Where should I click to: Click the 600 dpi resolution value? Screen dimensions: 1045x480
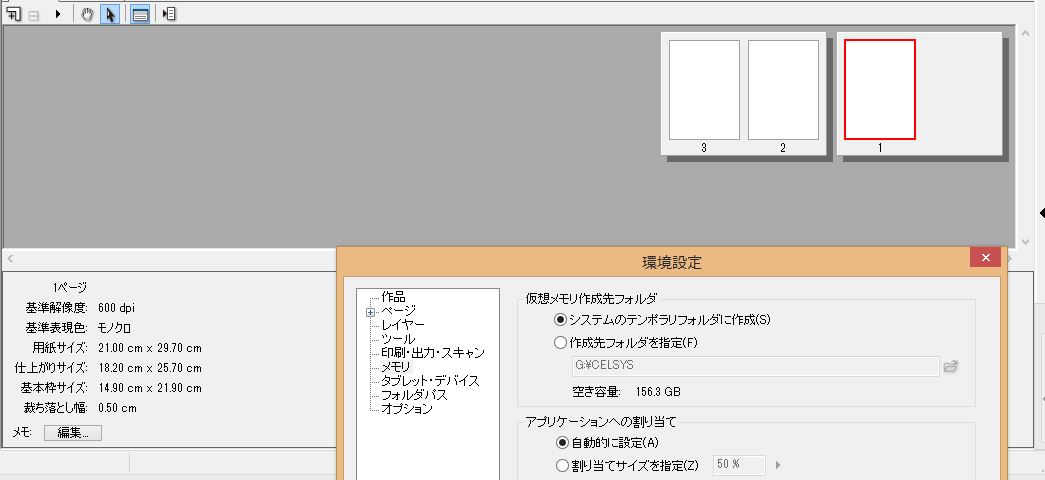[x=117, y=308]
